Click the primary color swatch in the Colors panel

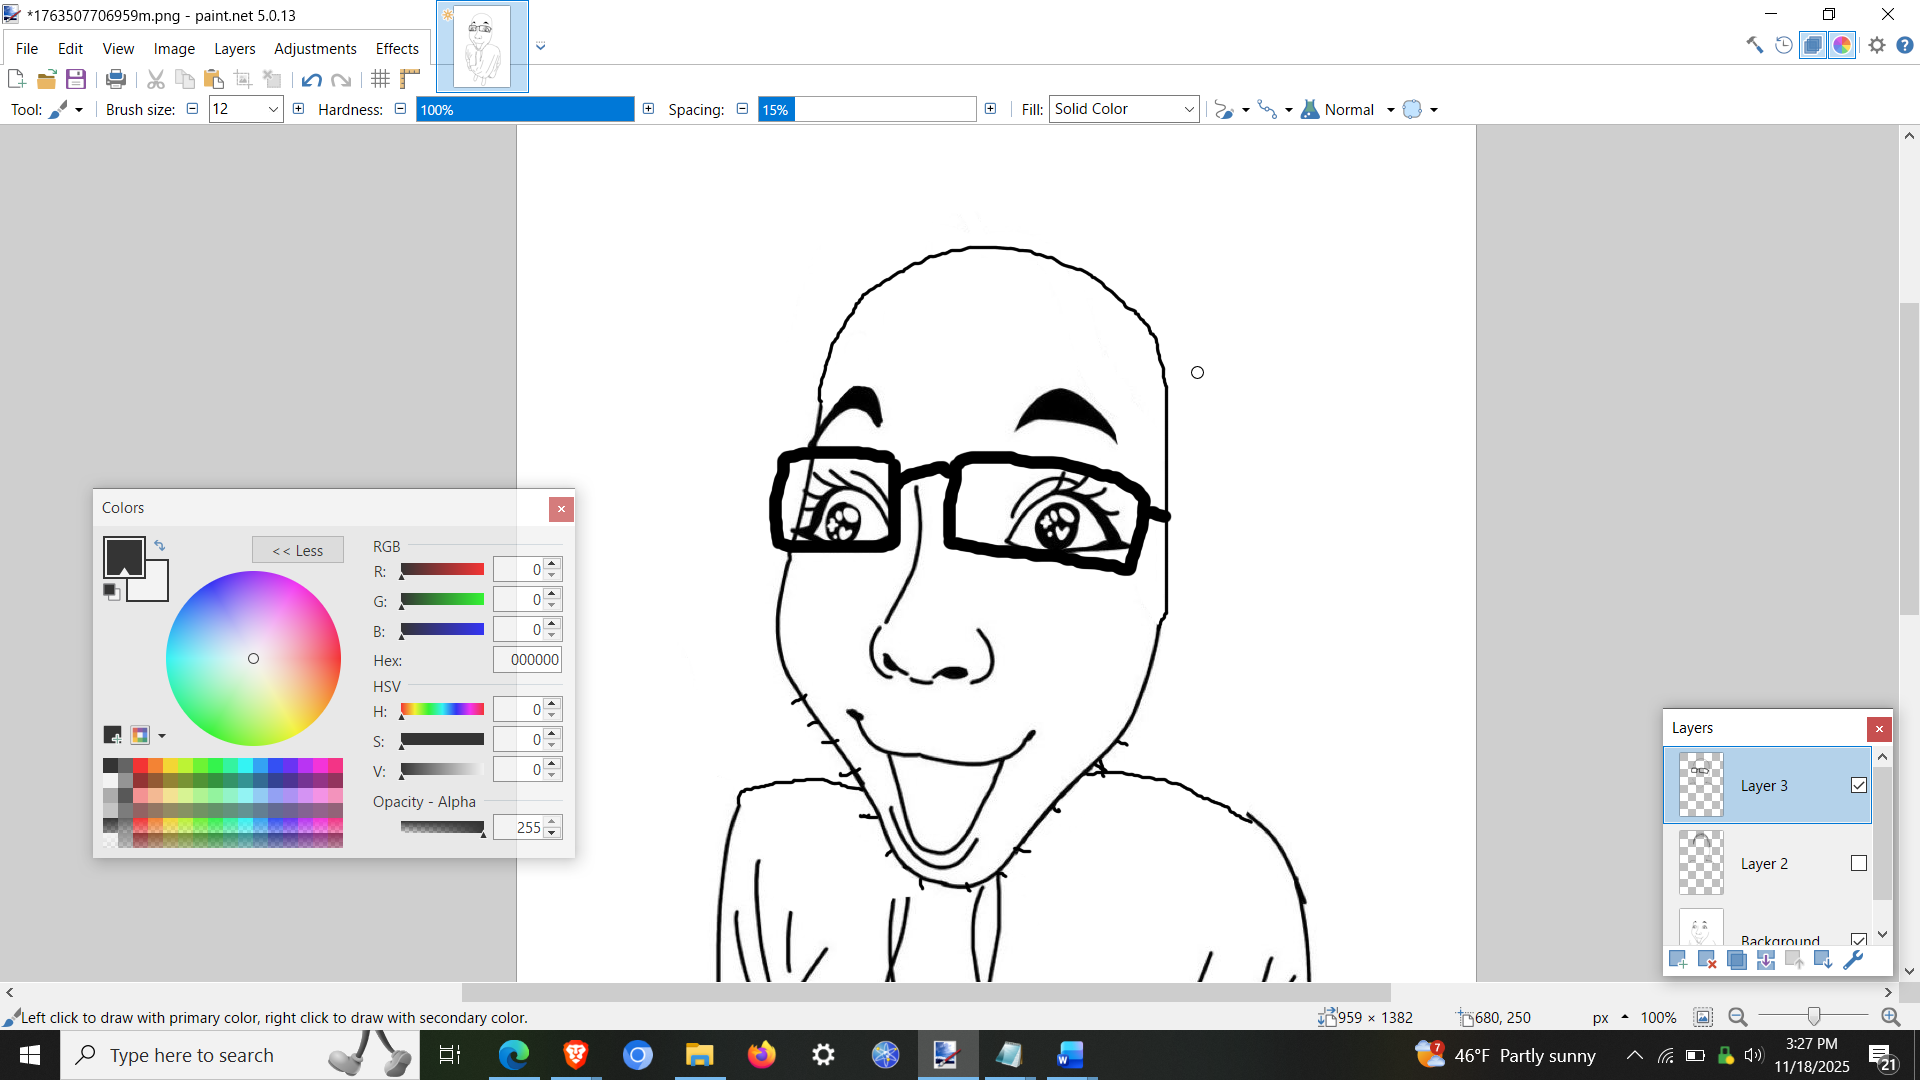(122, 555)
